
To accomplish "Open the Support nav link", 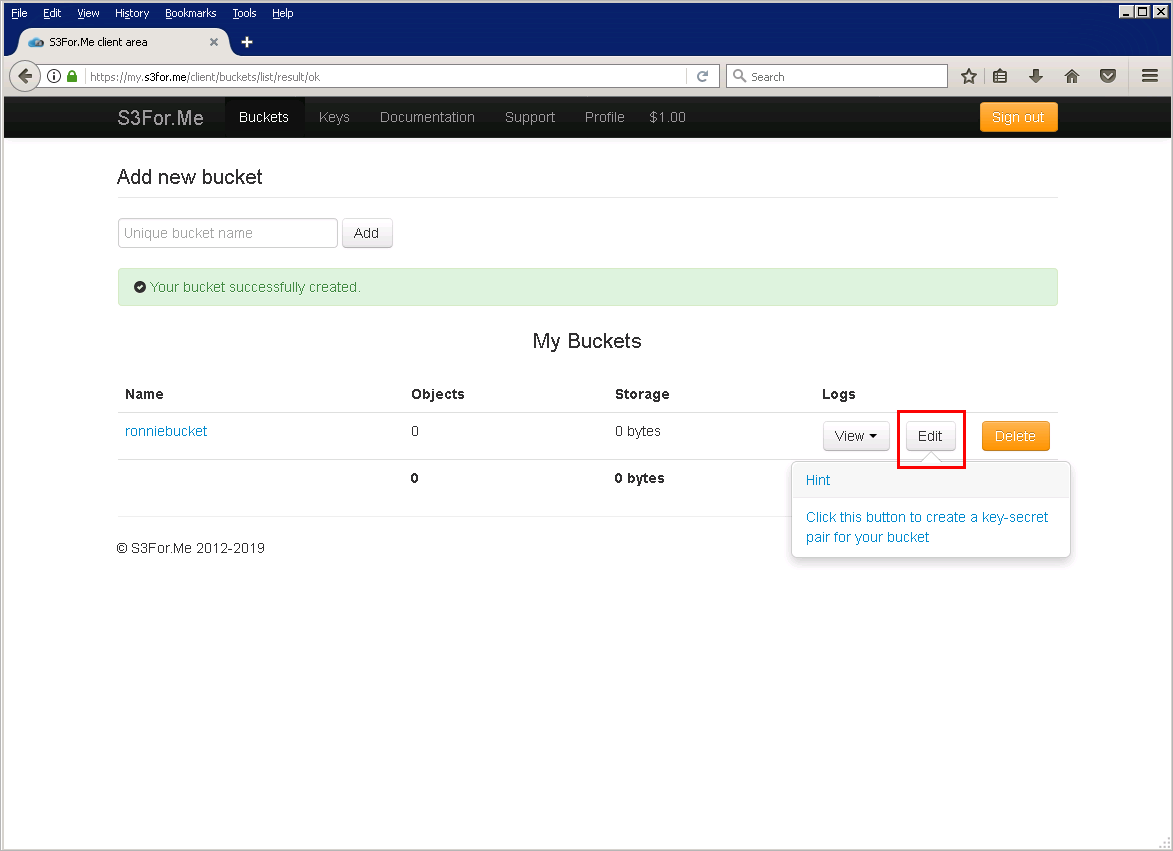I will (x=530, y=117).
